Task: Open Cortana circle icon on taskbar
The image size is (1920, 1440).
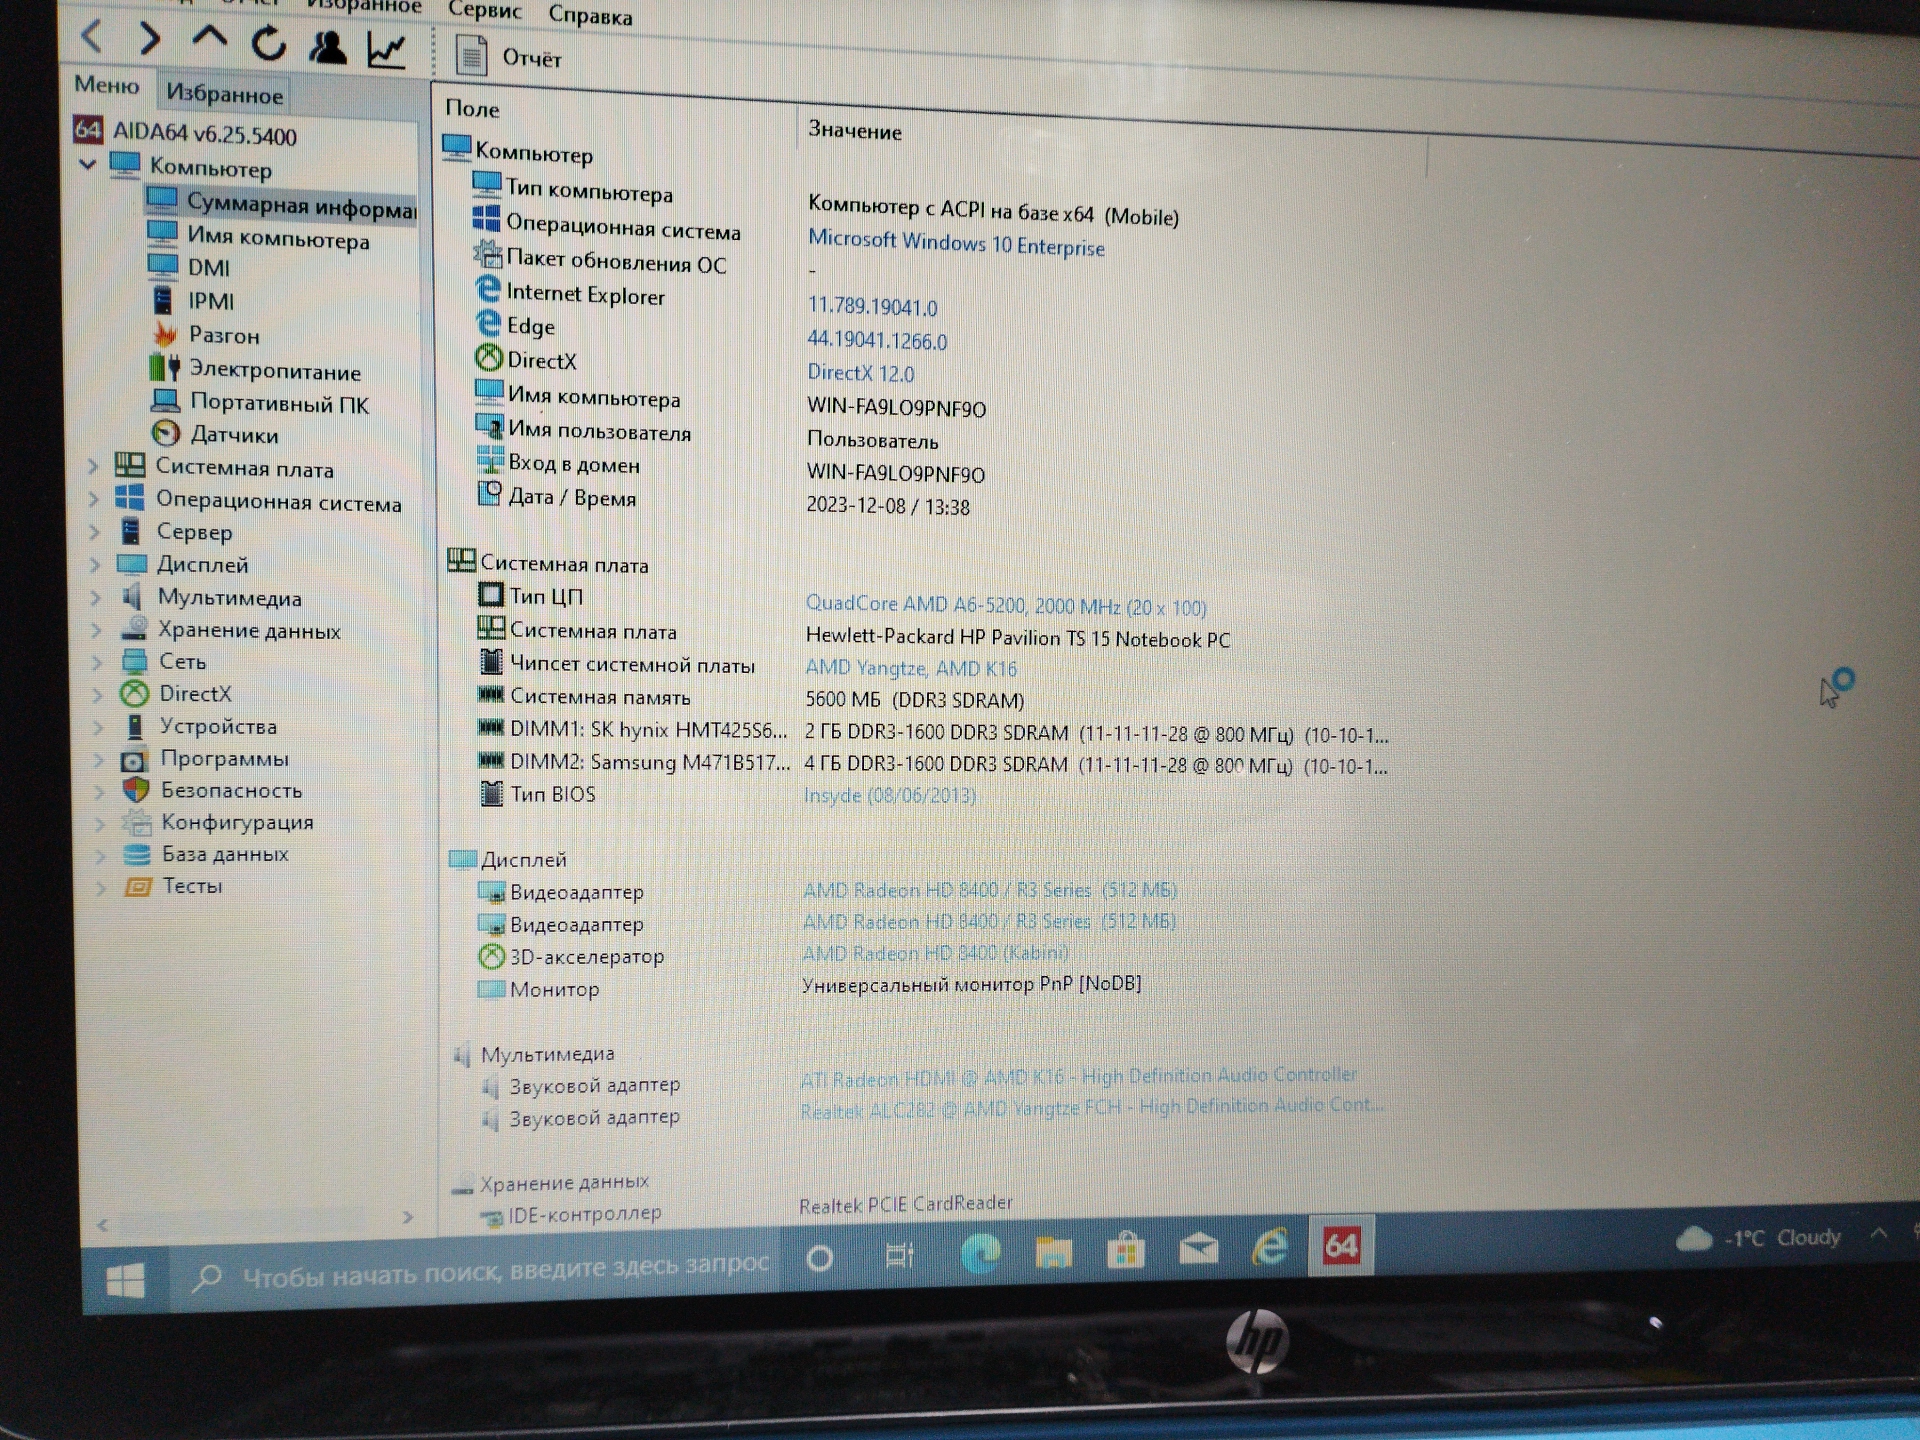Action: coord(820,1258)
